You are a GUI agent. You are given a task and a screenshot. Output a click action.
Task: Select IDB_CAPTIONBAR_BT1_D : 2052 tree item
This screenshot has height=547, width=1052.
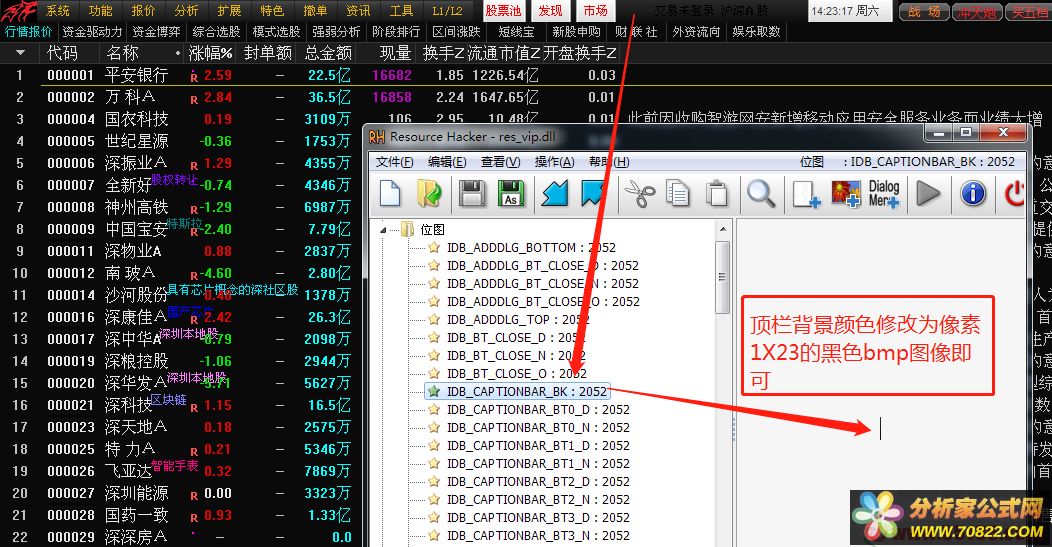(538, 446)
